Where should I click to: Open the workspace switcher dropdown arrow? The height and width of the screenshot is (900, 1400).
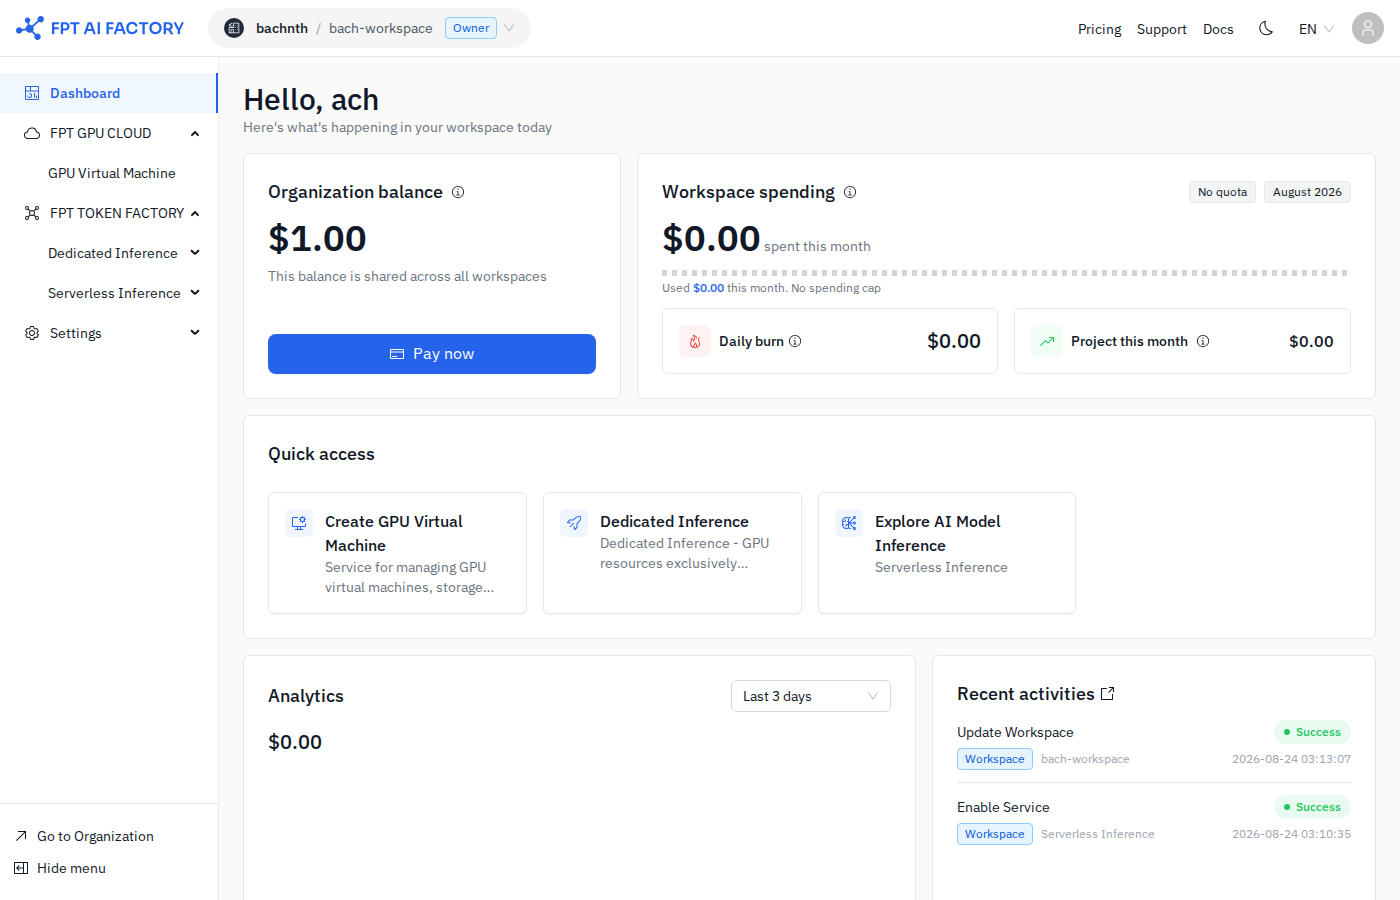[509, 28]
